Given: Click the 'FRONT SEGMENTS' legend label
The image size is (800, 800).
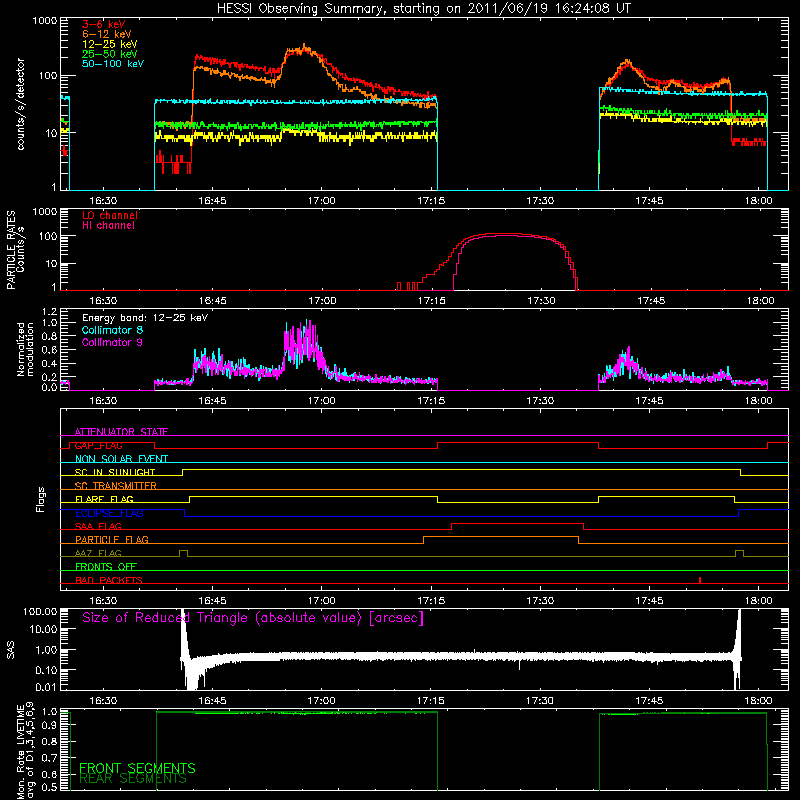Looking at the screenshot, I should tap(137, 768).
